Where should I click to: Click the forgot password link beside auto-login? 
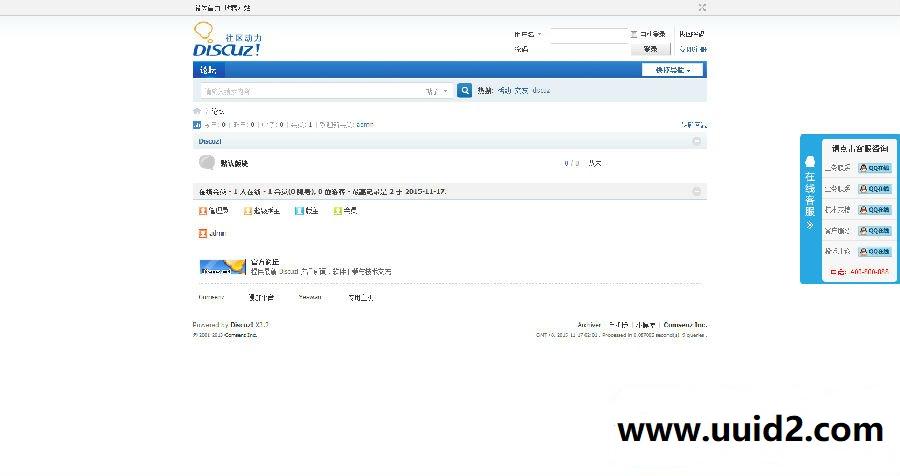[692, 34]
